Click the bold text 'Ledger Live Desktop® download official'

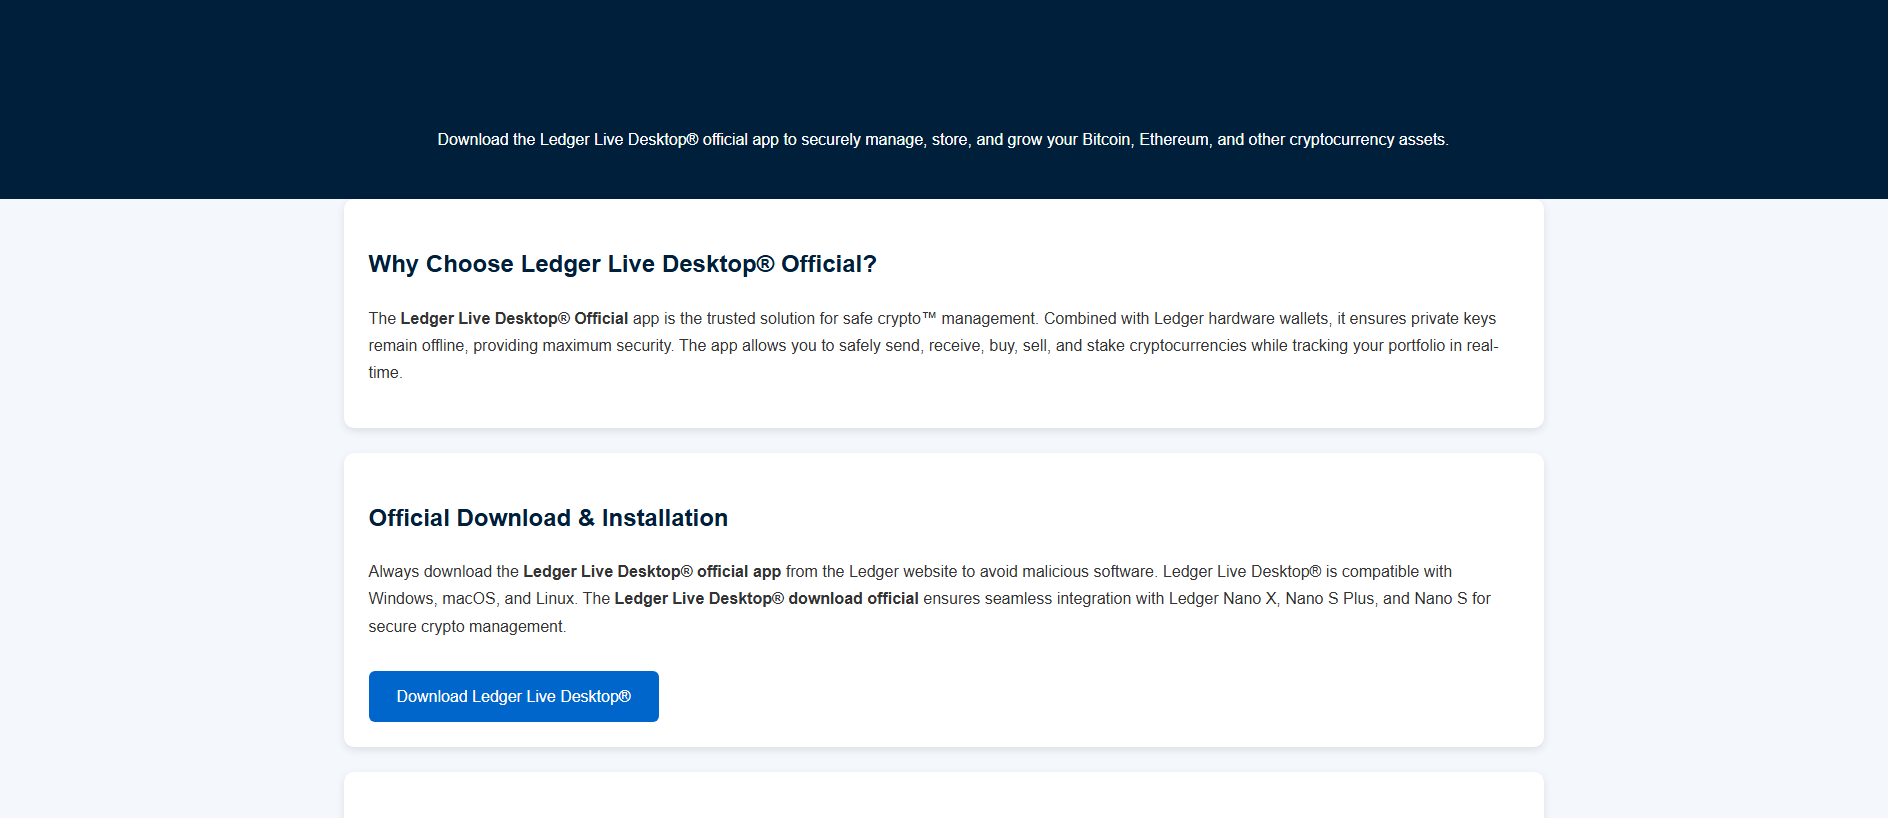tap(766, 598)
